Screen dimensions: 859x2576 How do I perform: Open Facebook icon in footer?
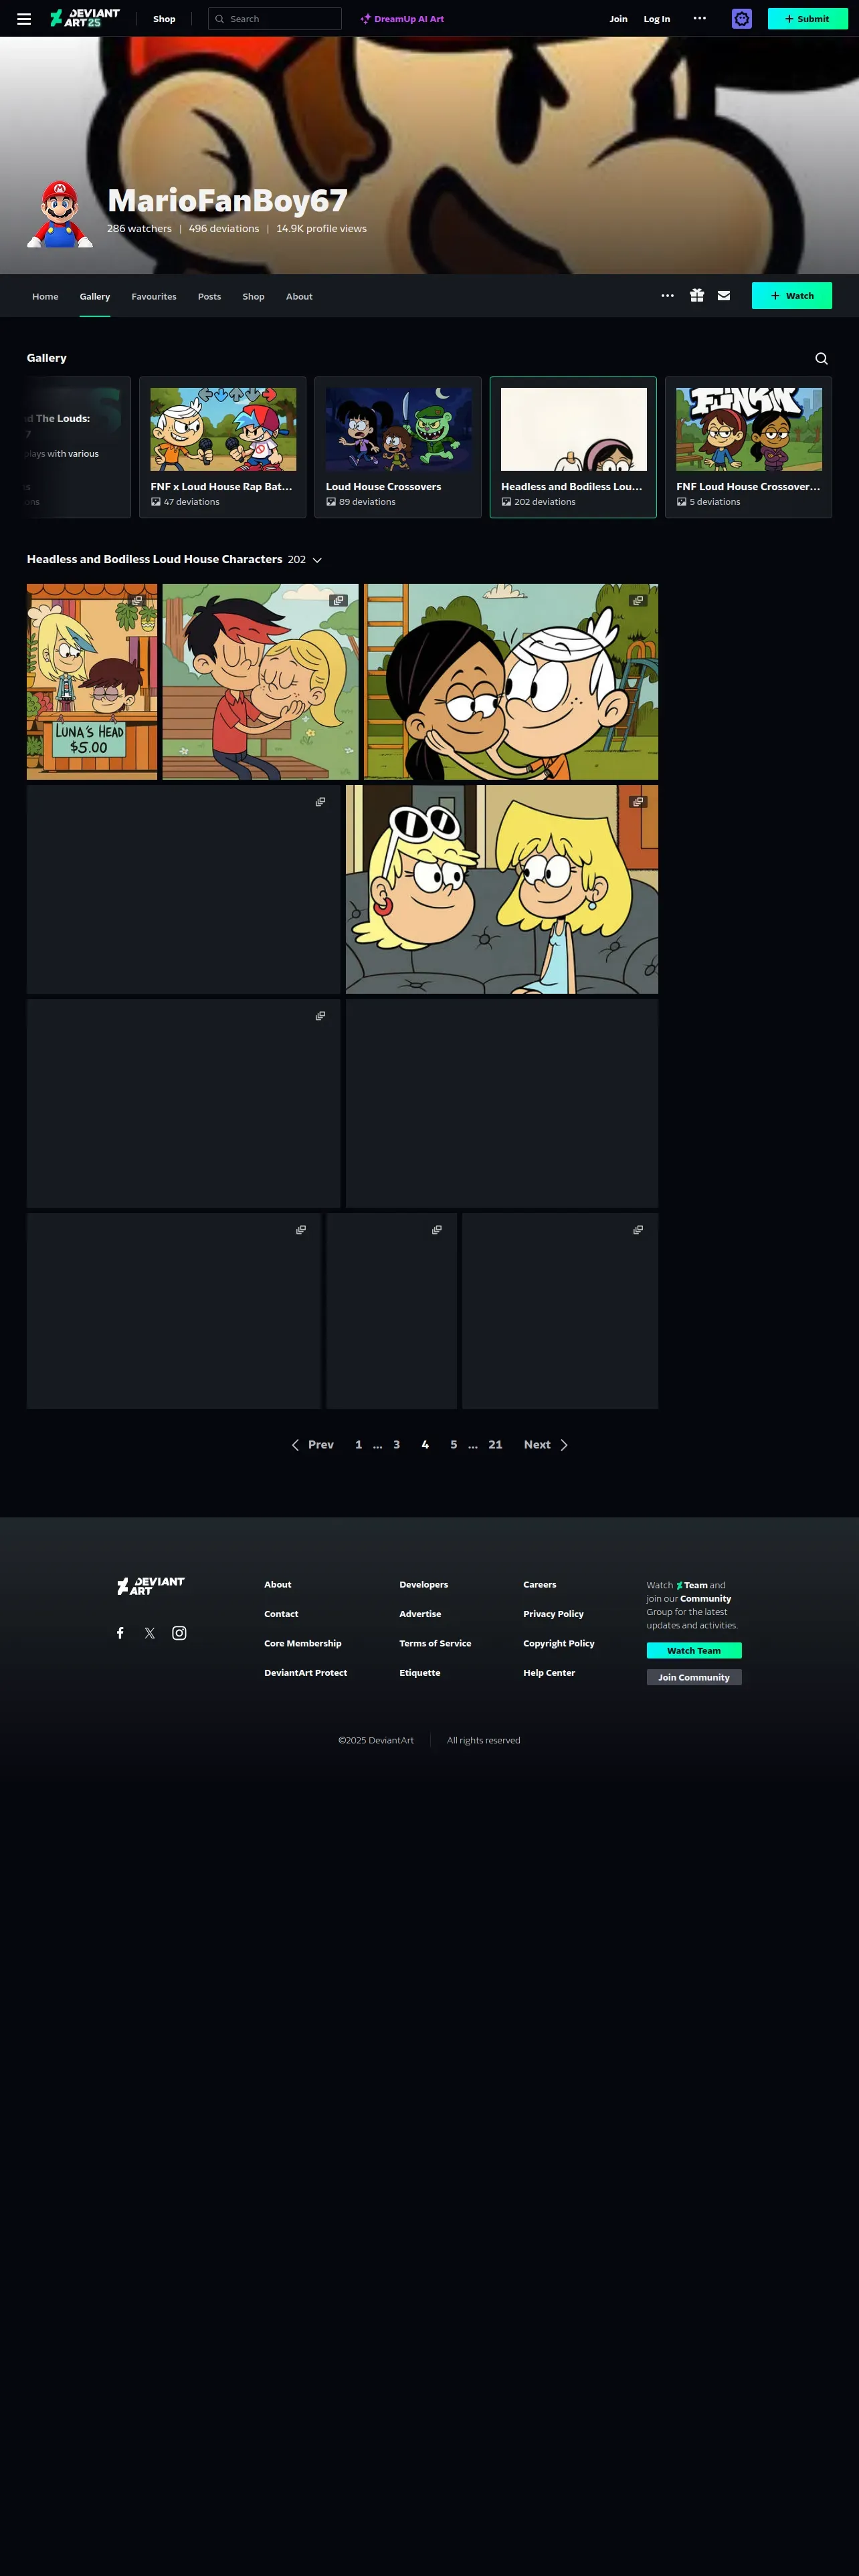pos(120,1633)
